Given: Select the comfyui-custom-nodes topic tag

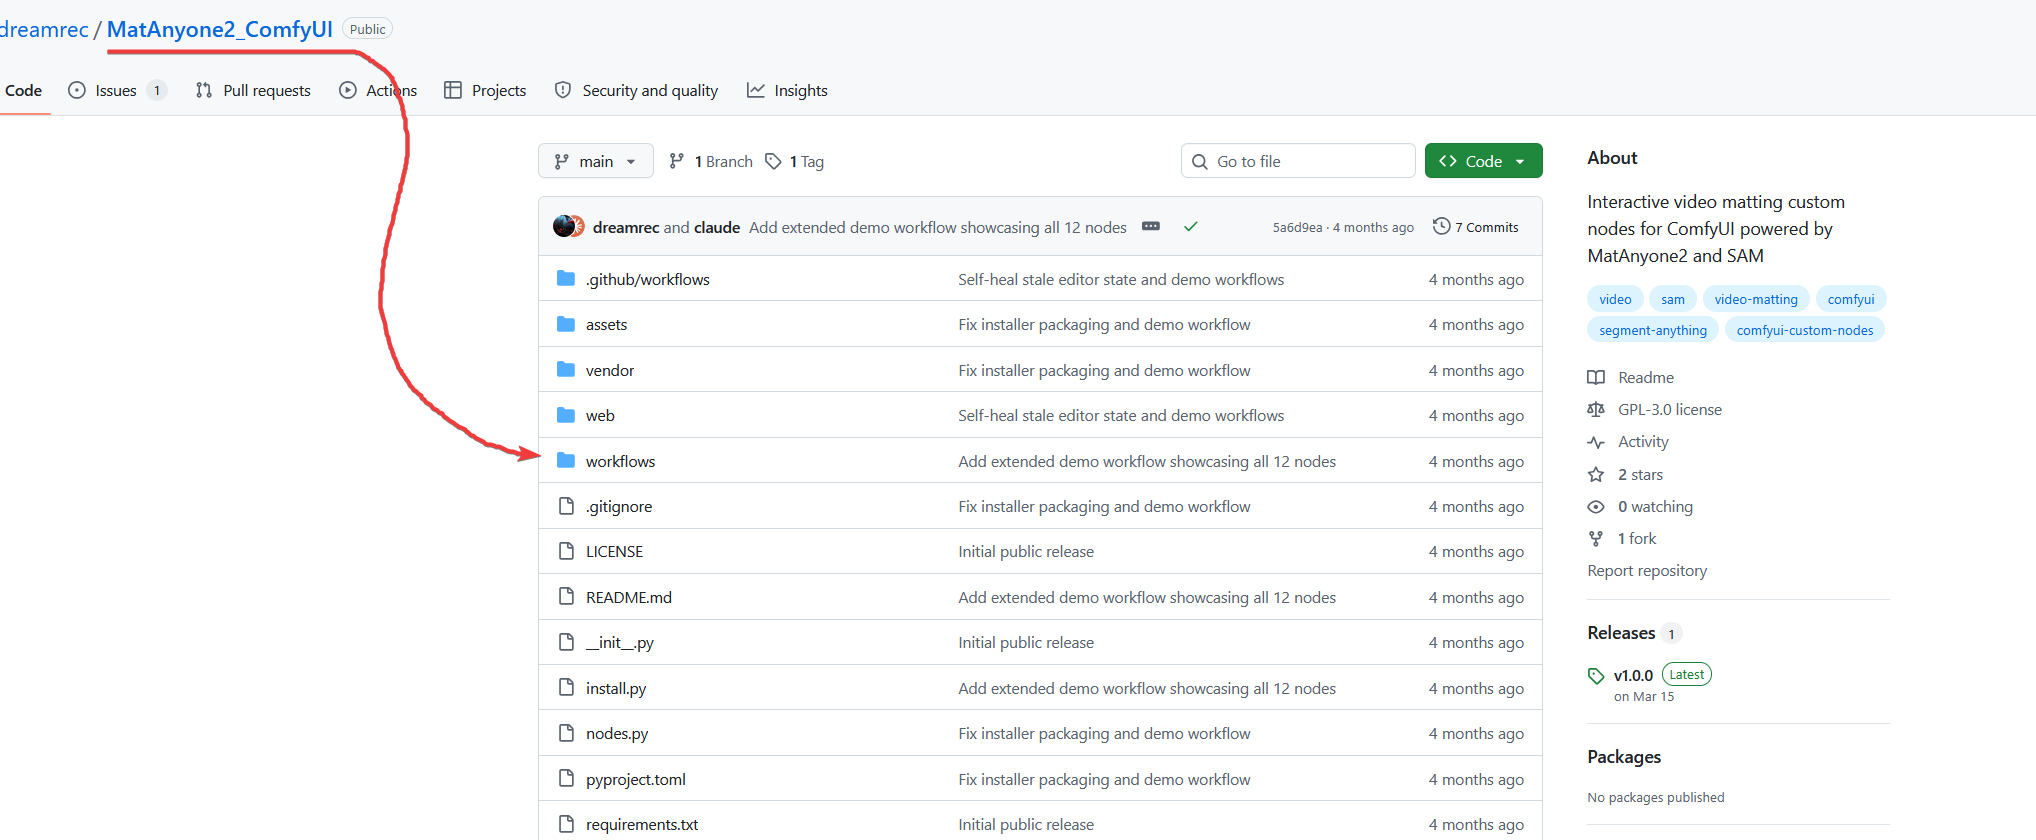Looking at the screenshot, I should [1805, 330].
